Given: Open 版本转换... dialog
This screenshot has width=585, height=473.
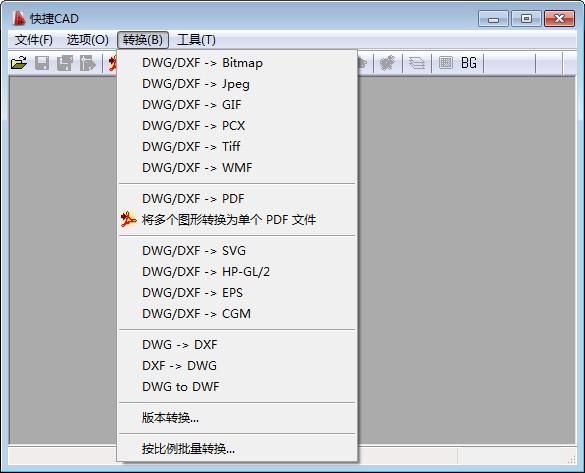Looking at the screenshot, I should 237,418.
